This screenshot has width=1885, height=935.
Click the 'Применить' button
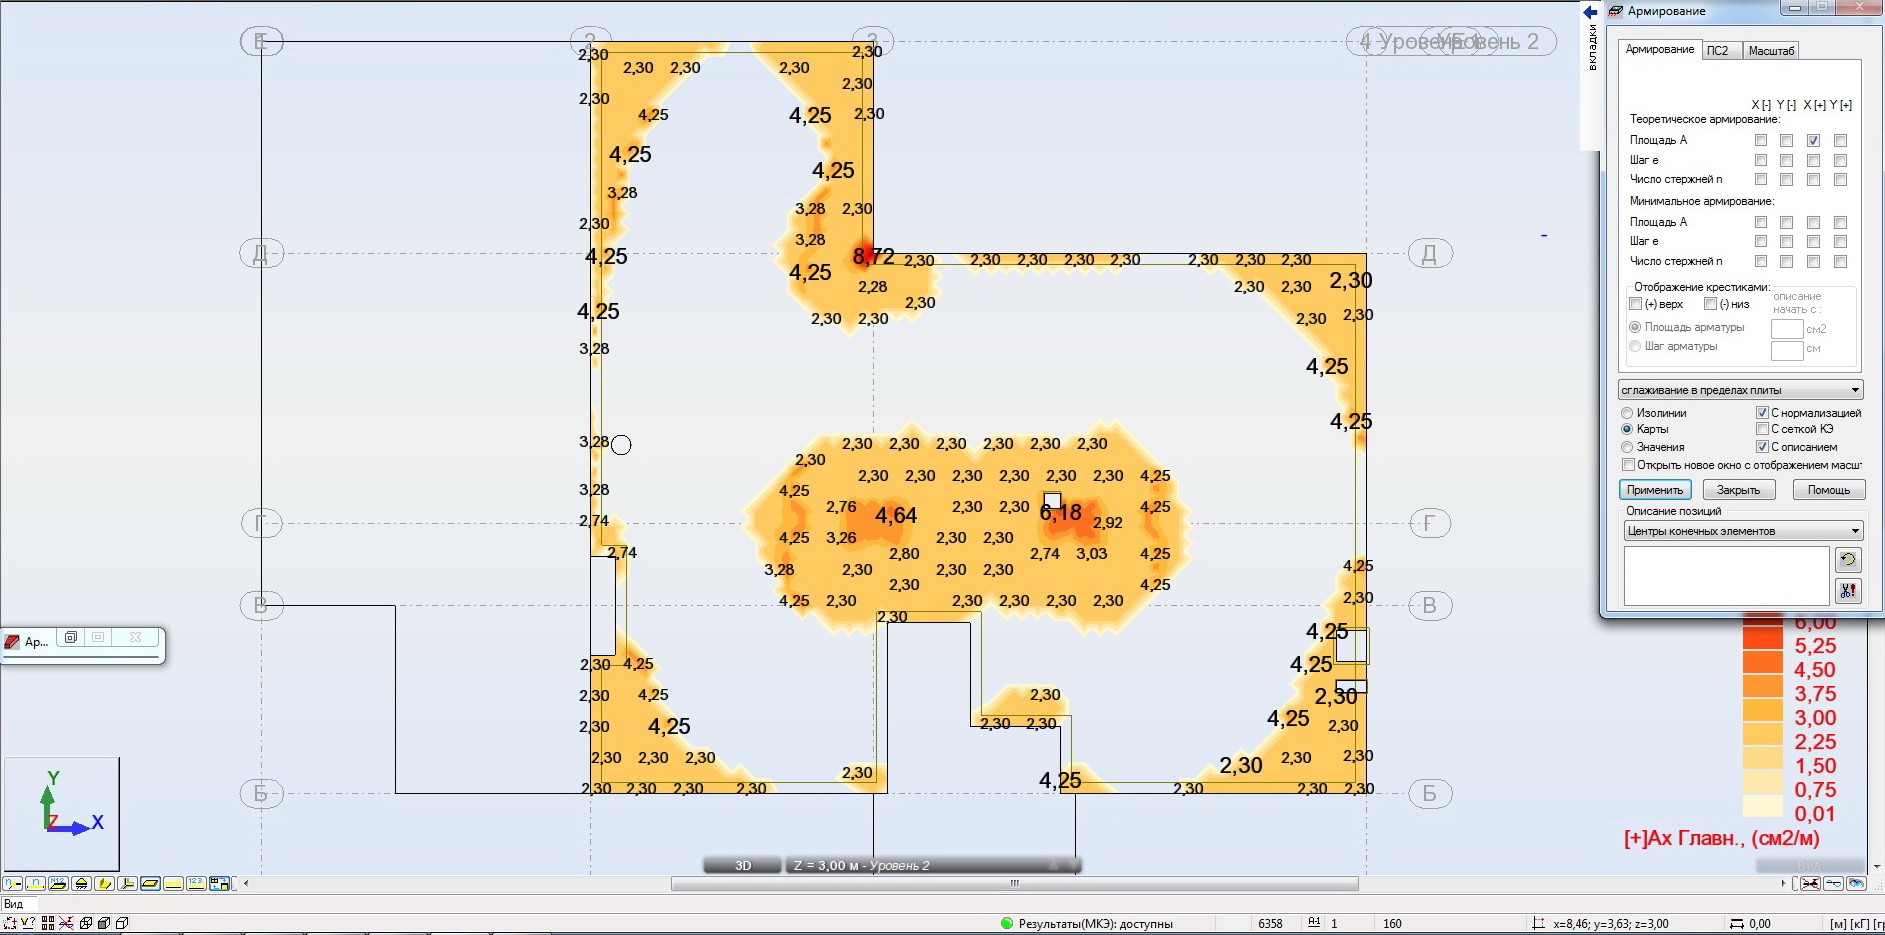coord(1655,490)
